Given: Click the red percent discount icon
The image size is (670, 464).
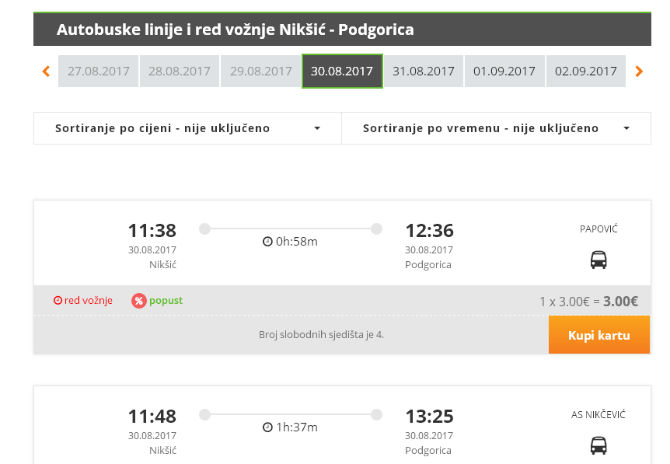Looking at the screenshot, I should point(139,301).
